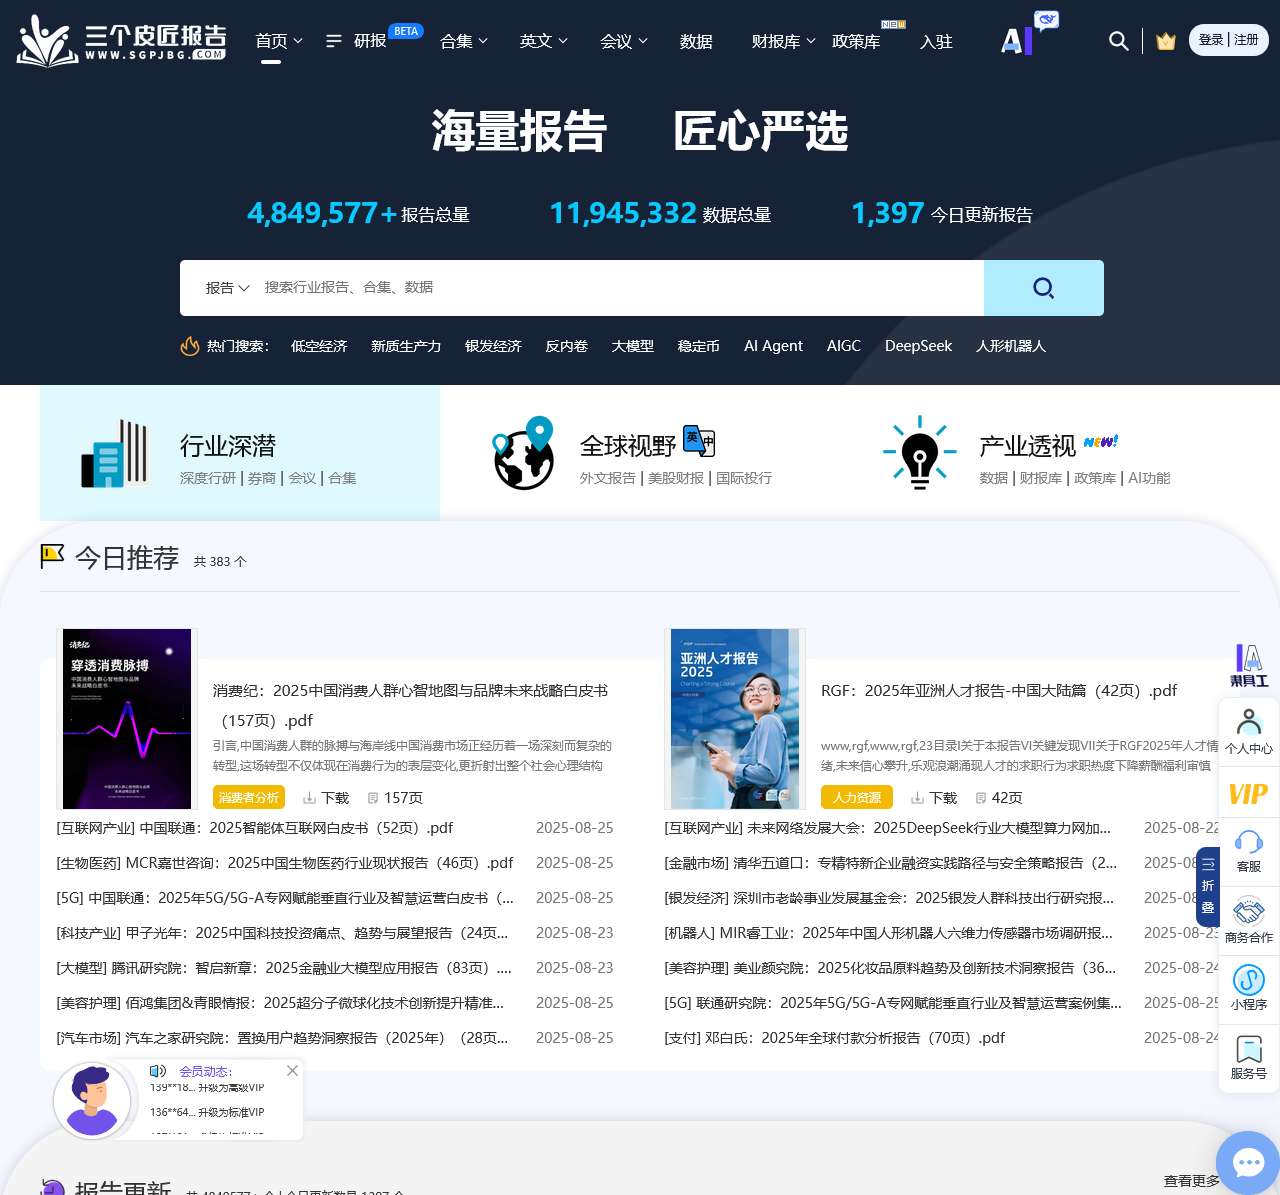Click the DeepSeek hot search link
The image size is (1280, 1195).
[918, 346]
